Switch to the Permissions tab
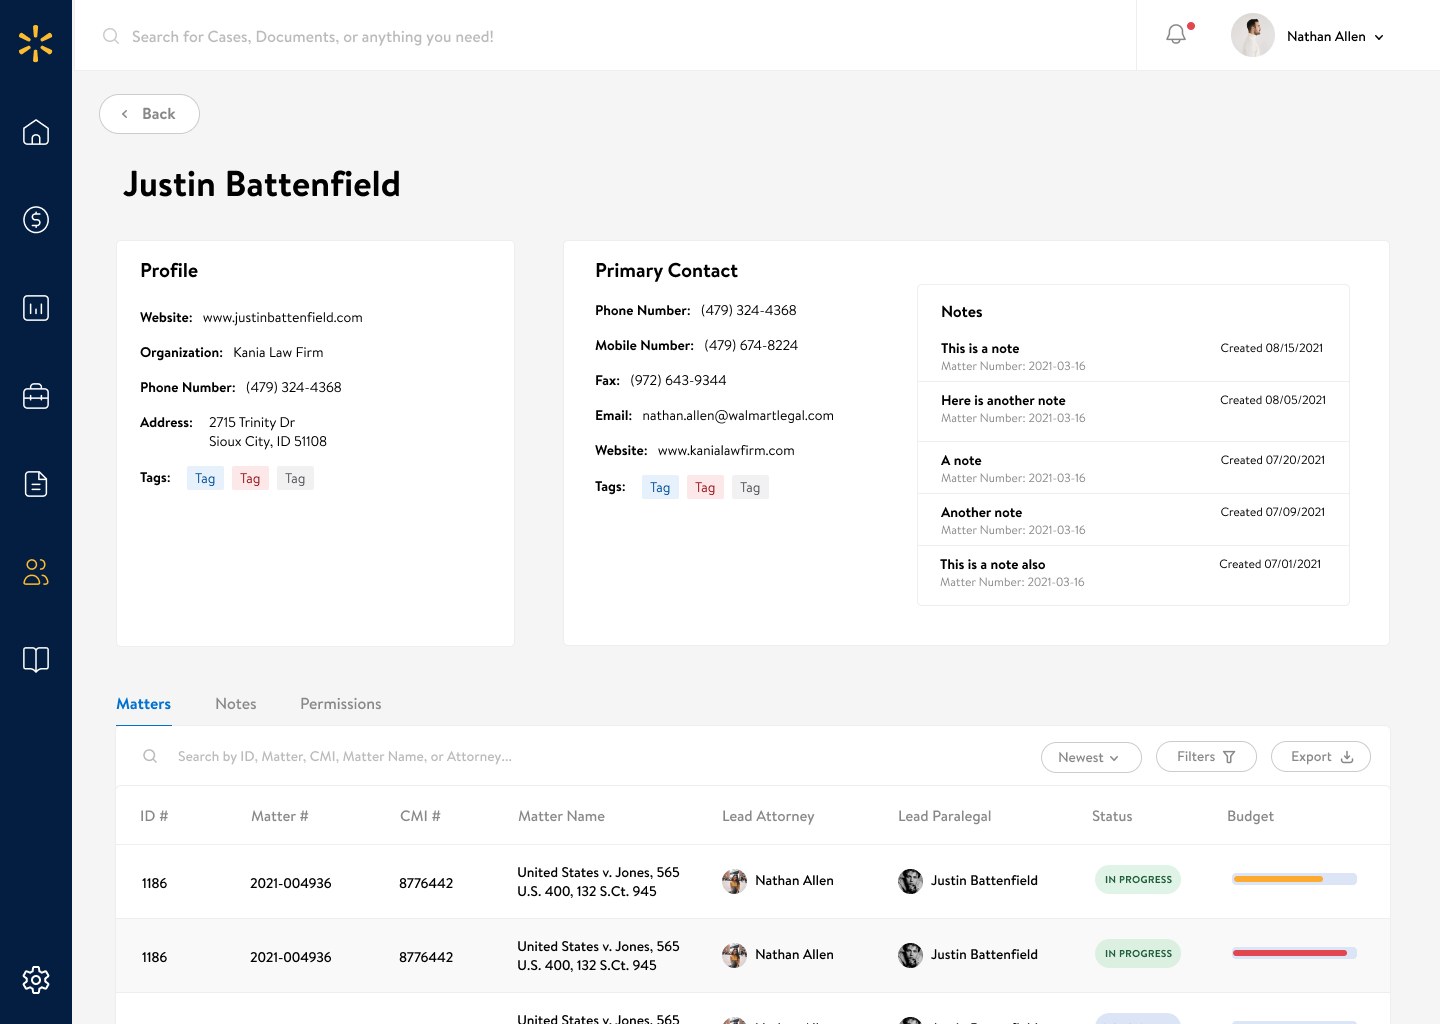 (340, 703)
